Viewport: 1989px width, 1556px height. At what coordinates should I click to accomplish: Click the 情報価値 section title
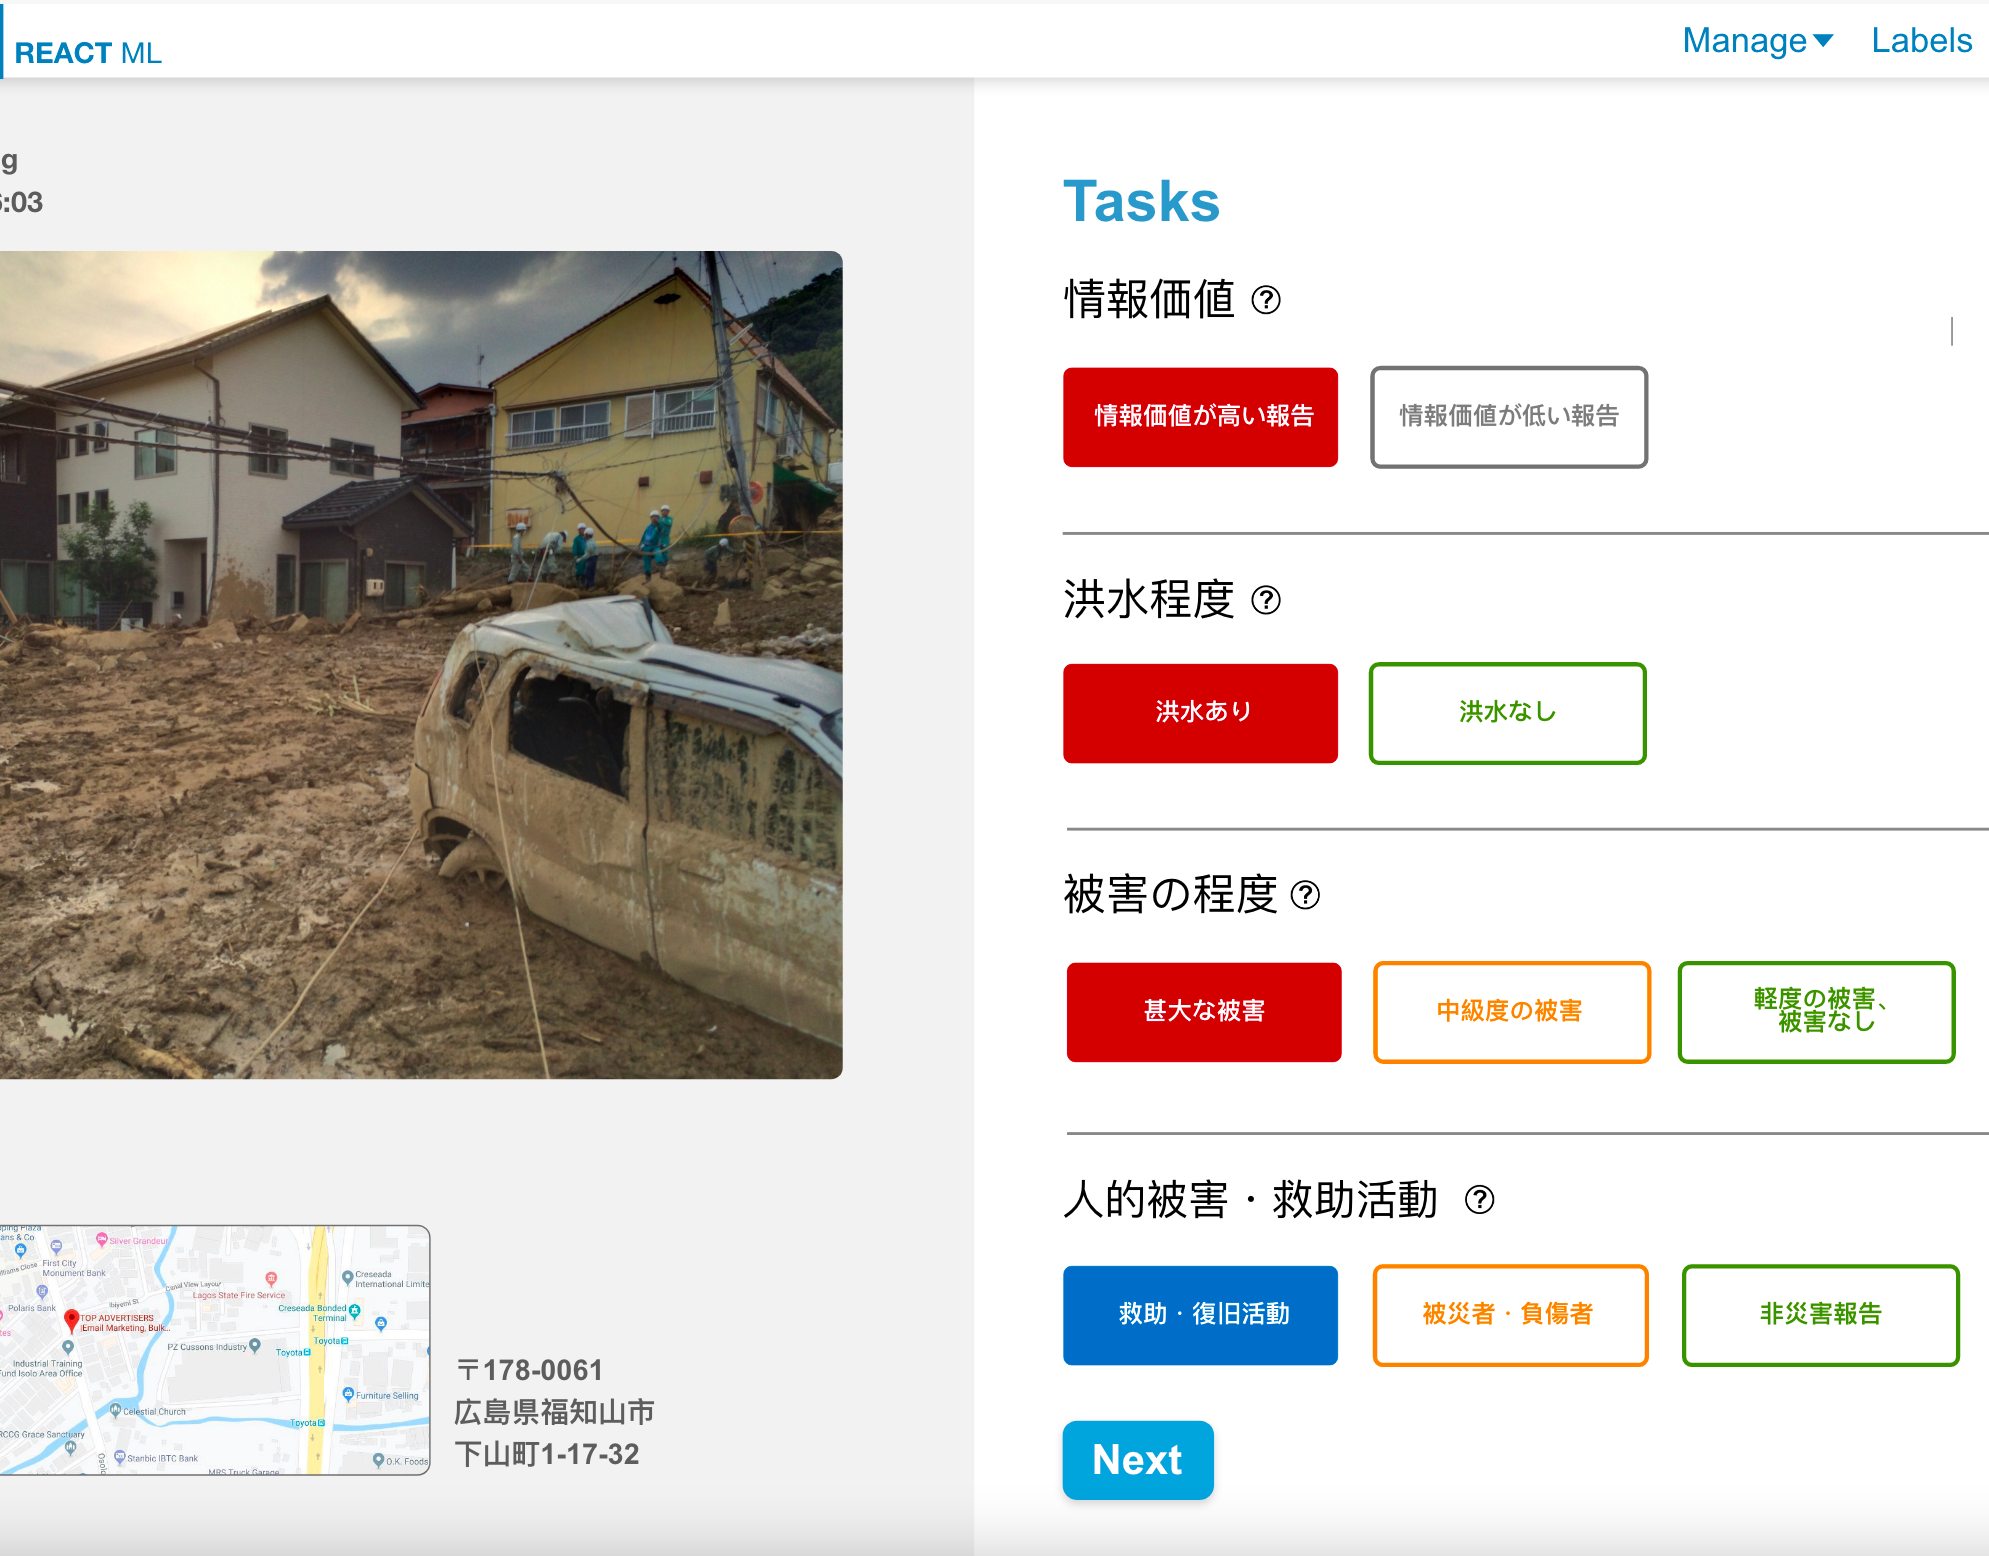(1149, 299)
